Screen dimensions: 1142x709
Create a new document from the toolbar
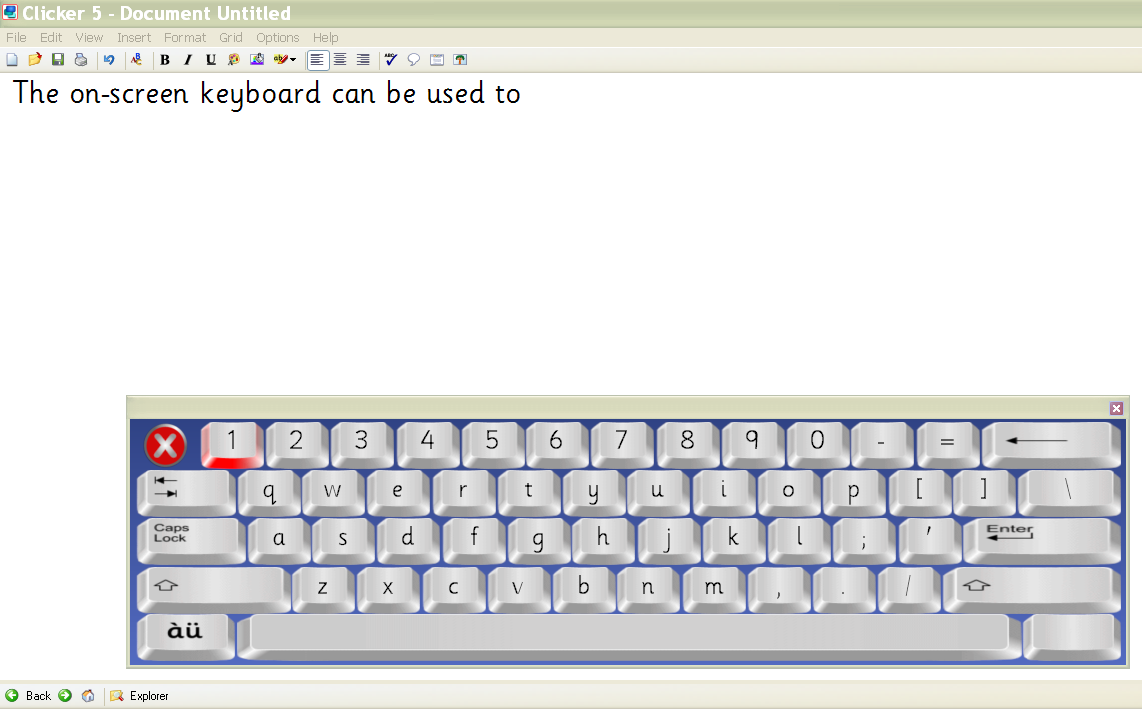coord(12,60)
